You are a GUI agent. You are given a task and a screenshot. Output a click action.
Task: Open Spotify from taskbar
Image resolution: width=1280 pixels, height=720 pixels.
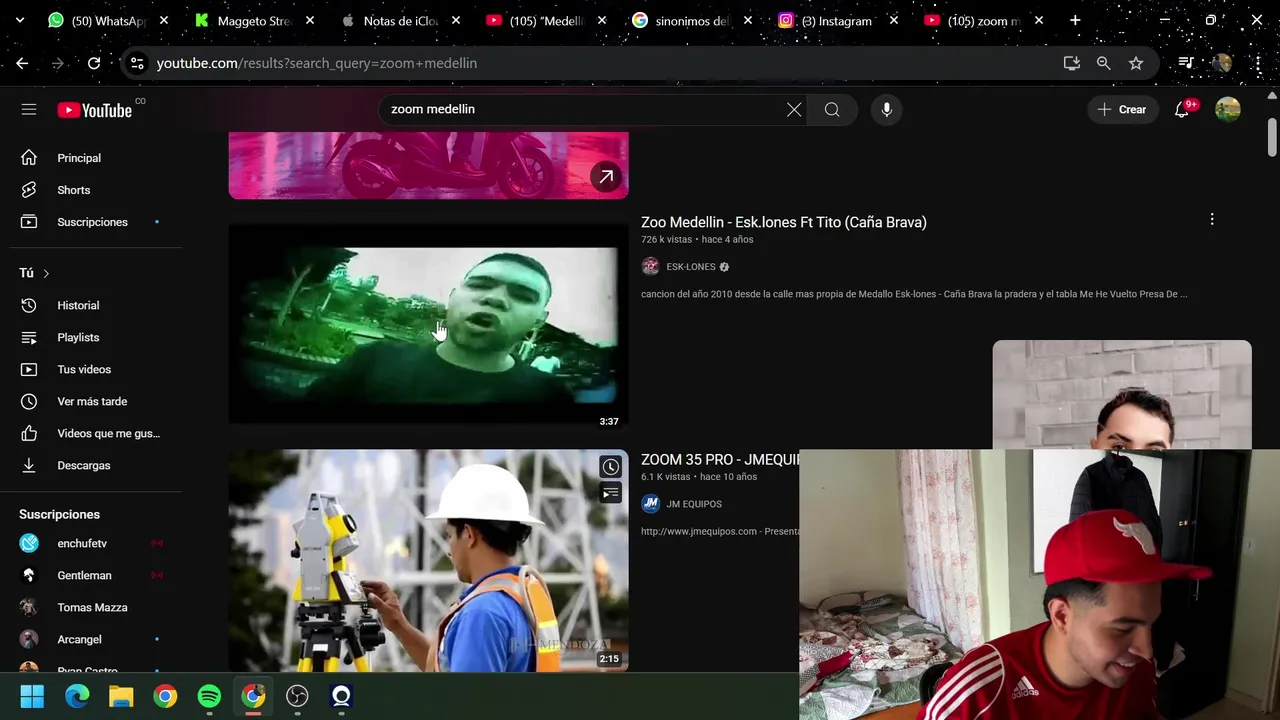(x=209, y=696)
